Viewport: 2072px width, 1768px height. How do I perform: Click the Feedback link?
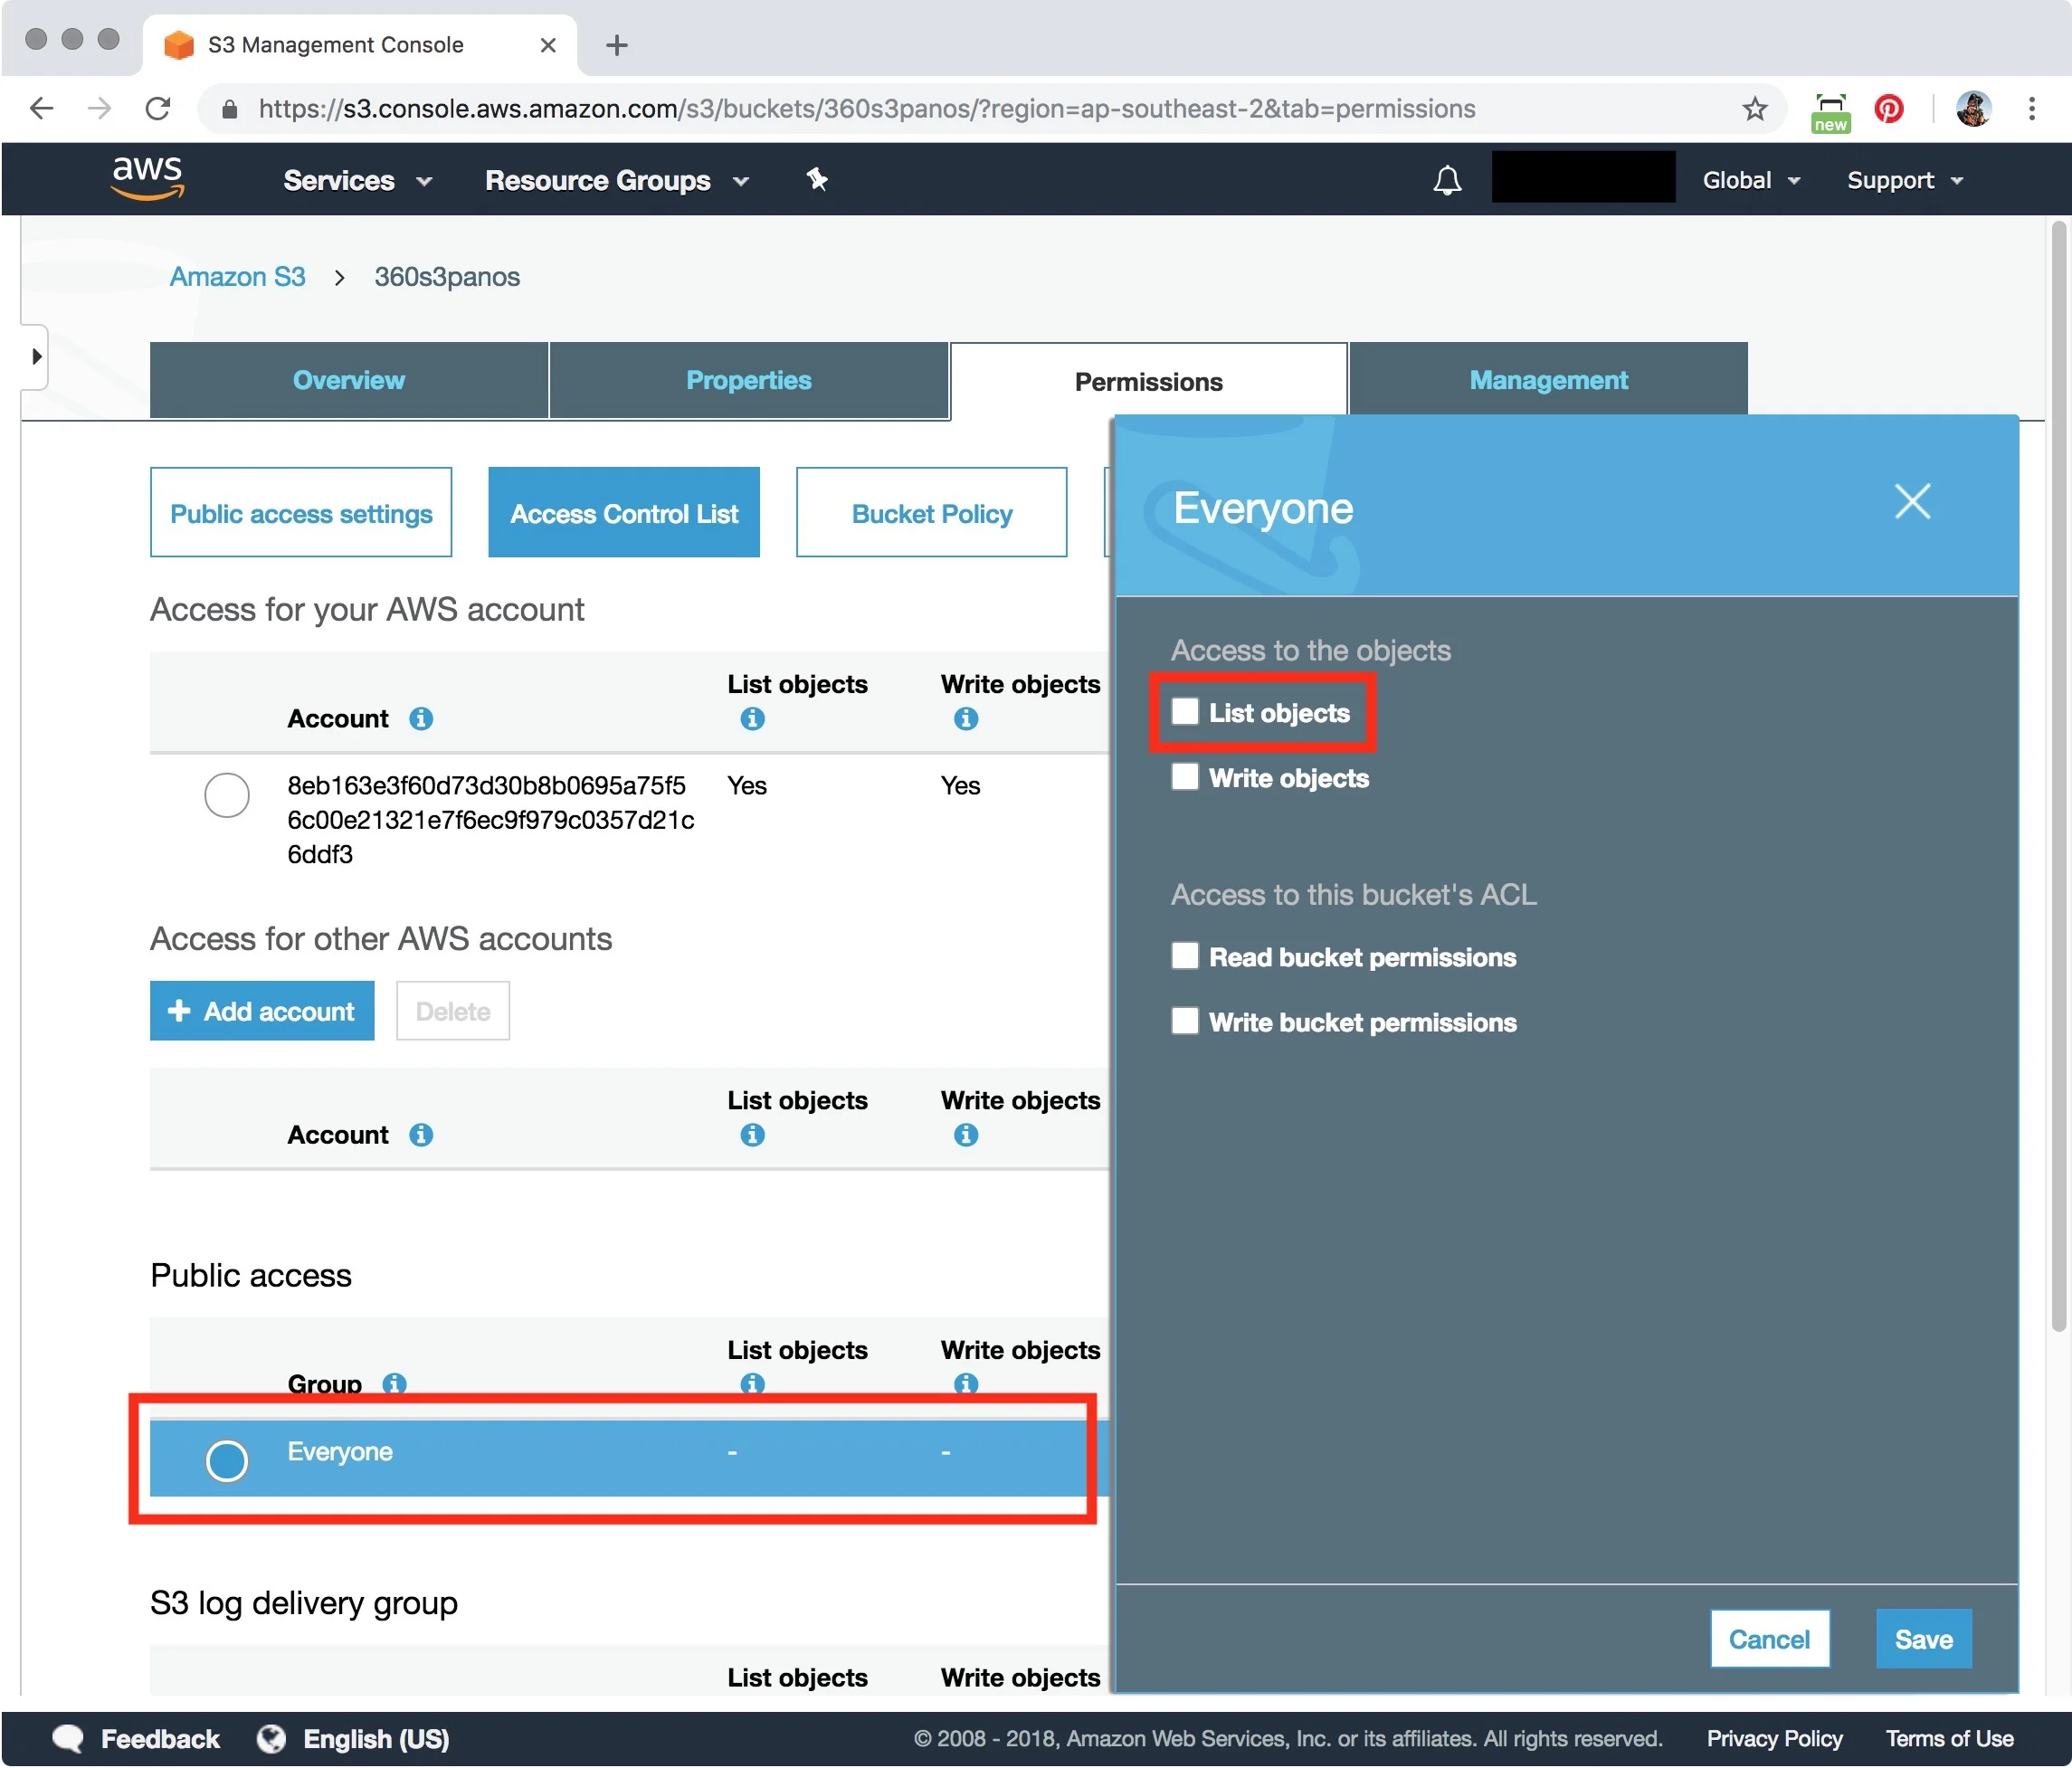[160, 1738]
